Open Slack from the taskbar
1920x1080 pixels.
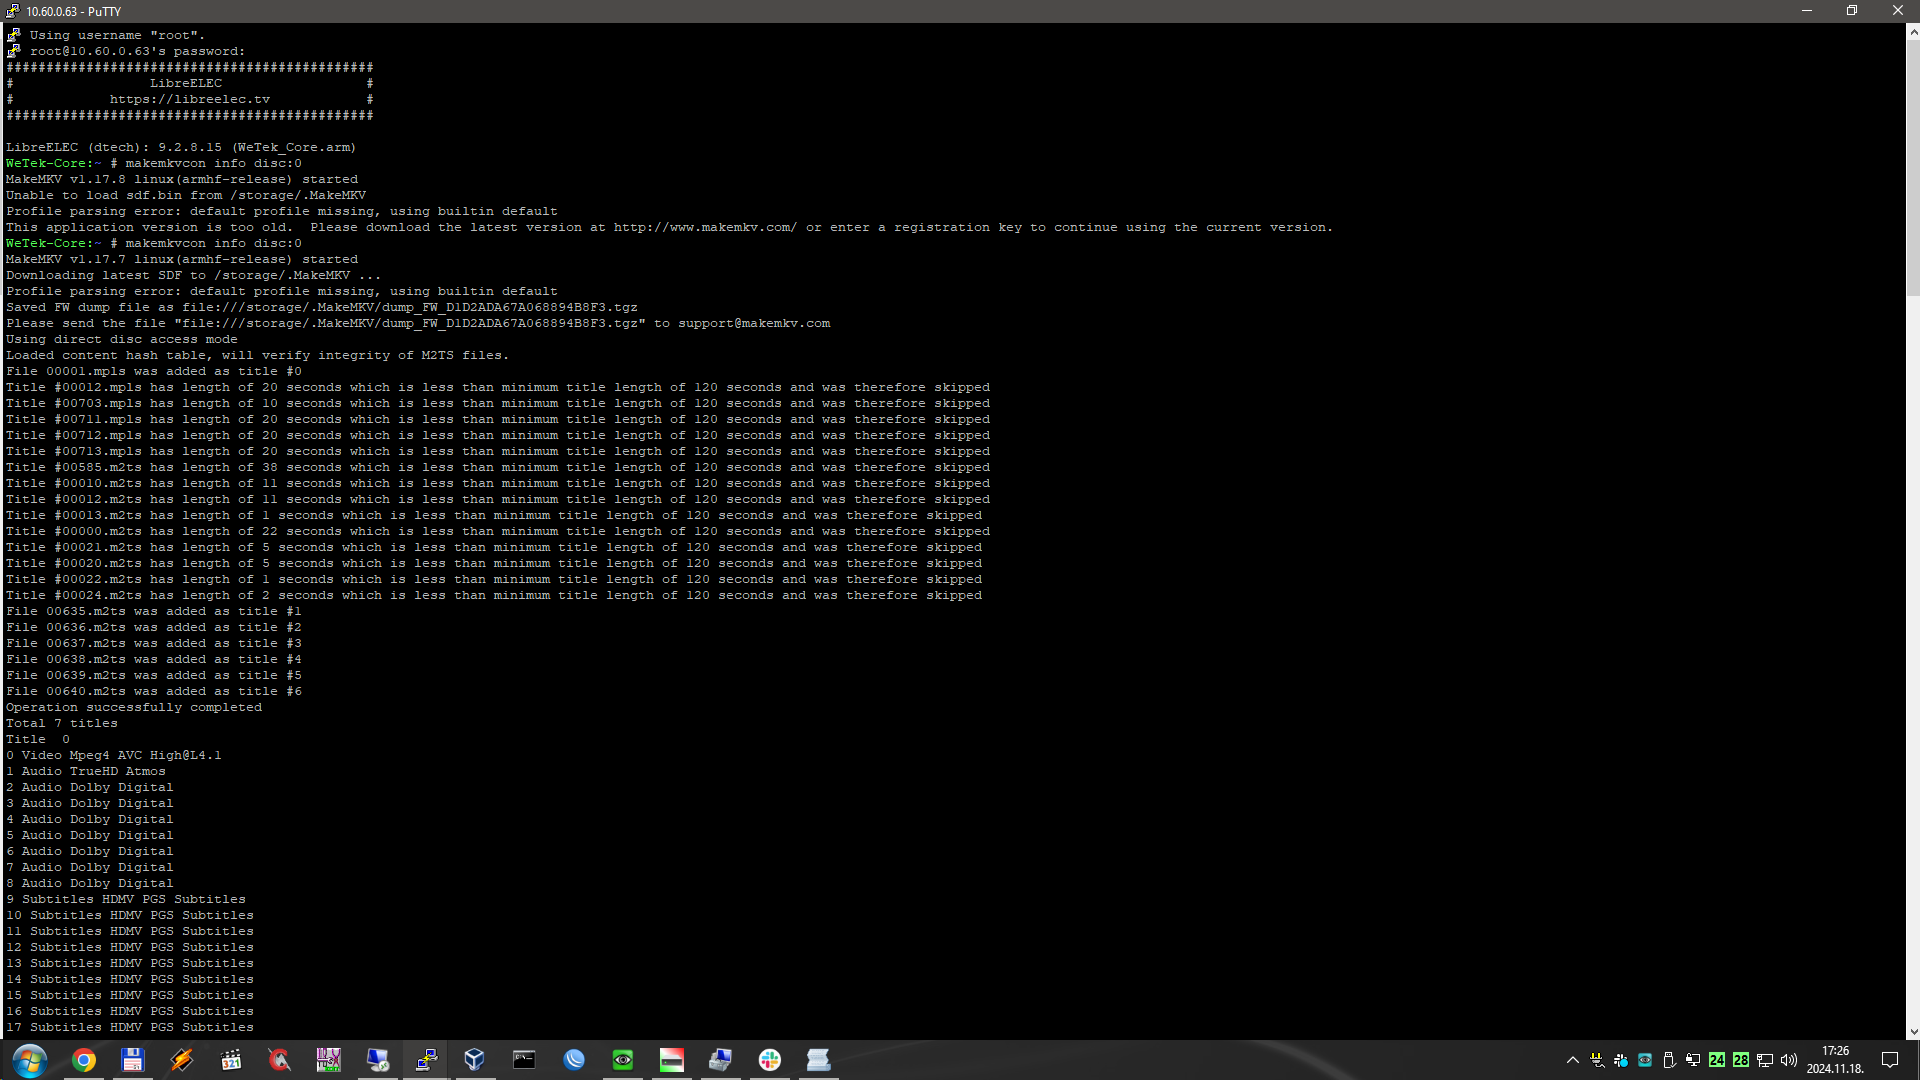769,1060
